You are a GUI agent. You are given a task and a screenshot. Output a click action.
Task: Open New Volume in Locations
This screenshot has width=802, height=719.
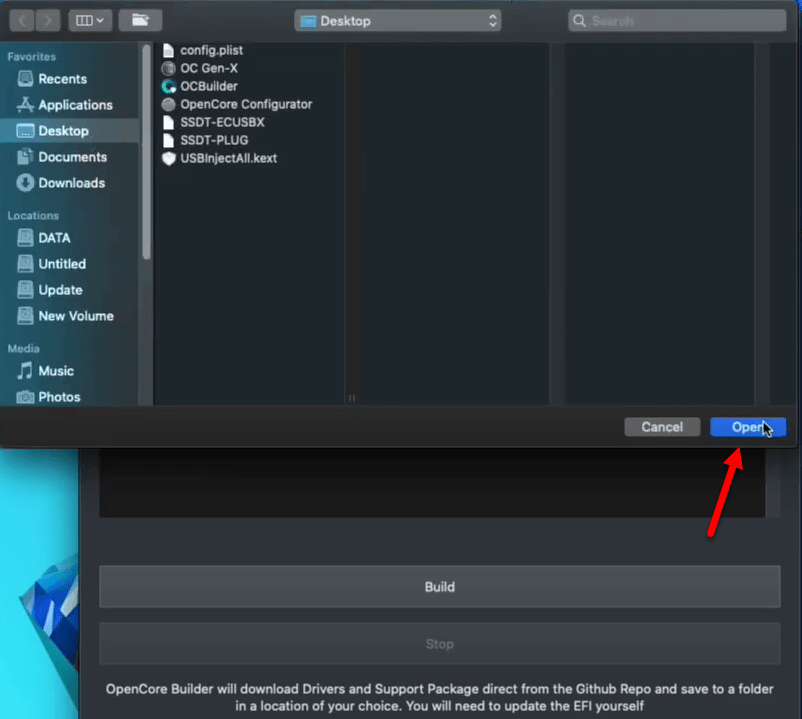[x=69, y=316]
